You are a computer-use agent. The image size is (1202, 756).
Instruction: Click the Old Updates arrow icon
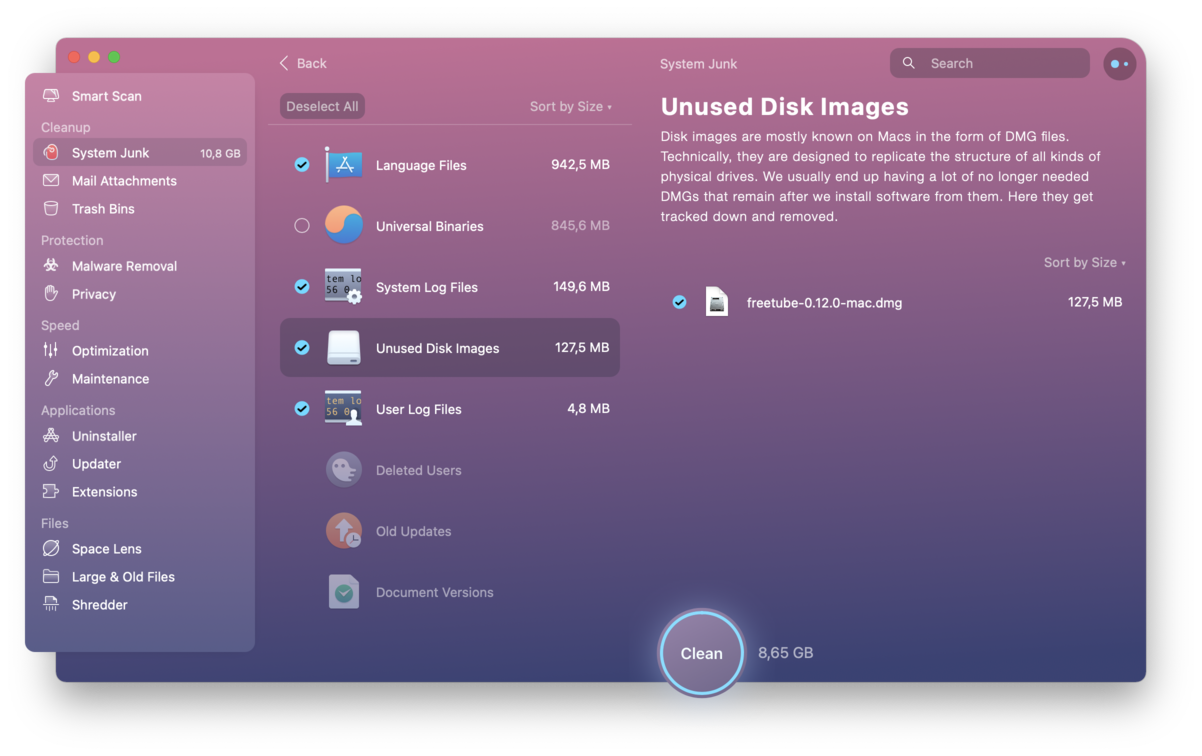[344, 531]
